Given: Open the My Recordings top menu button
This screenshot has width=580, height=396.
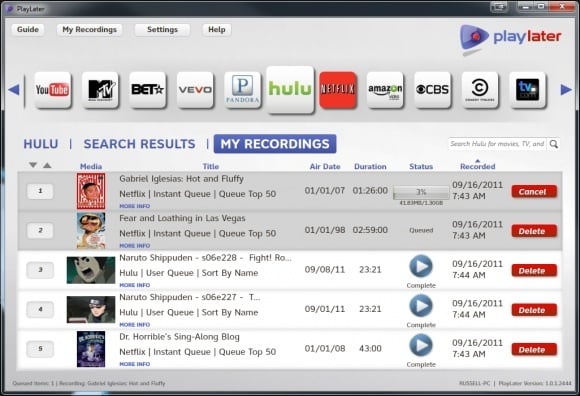Looking at the screenshot, I should pyautogui.click(x=90, y=30).
